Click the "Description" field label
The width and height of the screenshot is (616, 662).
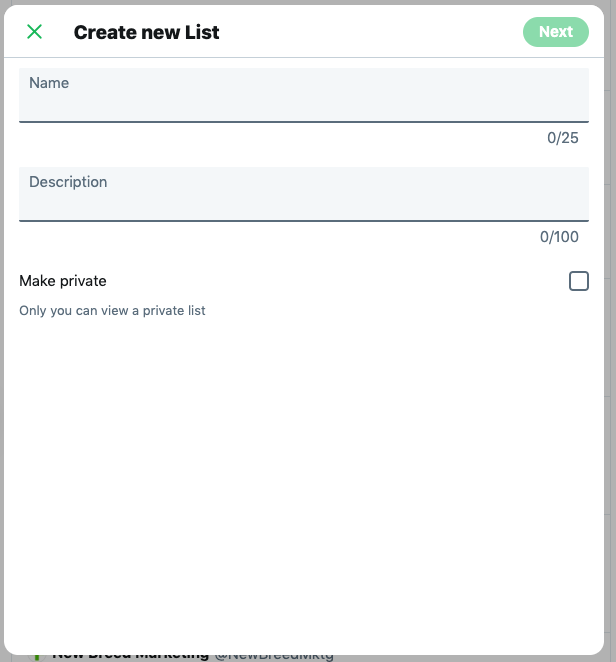(68, 182)
